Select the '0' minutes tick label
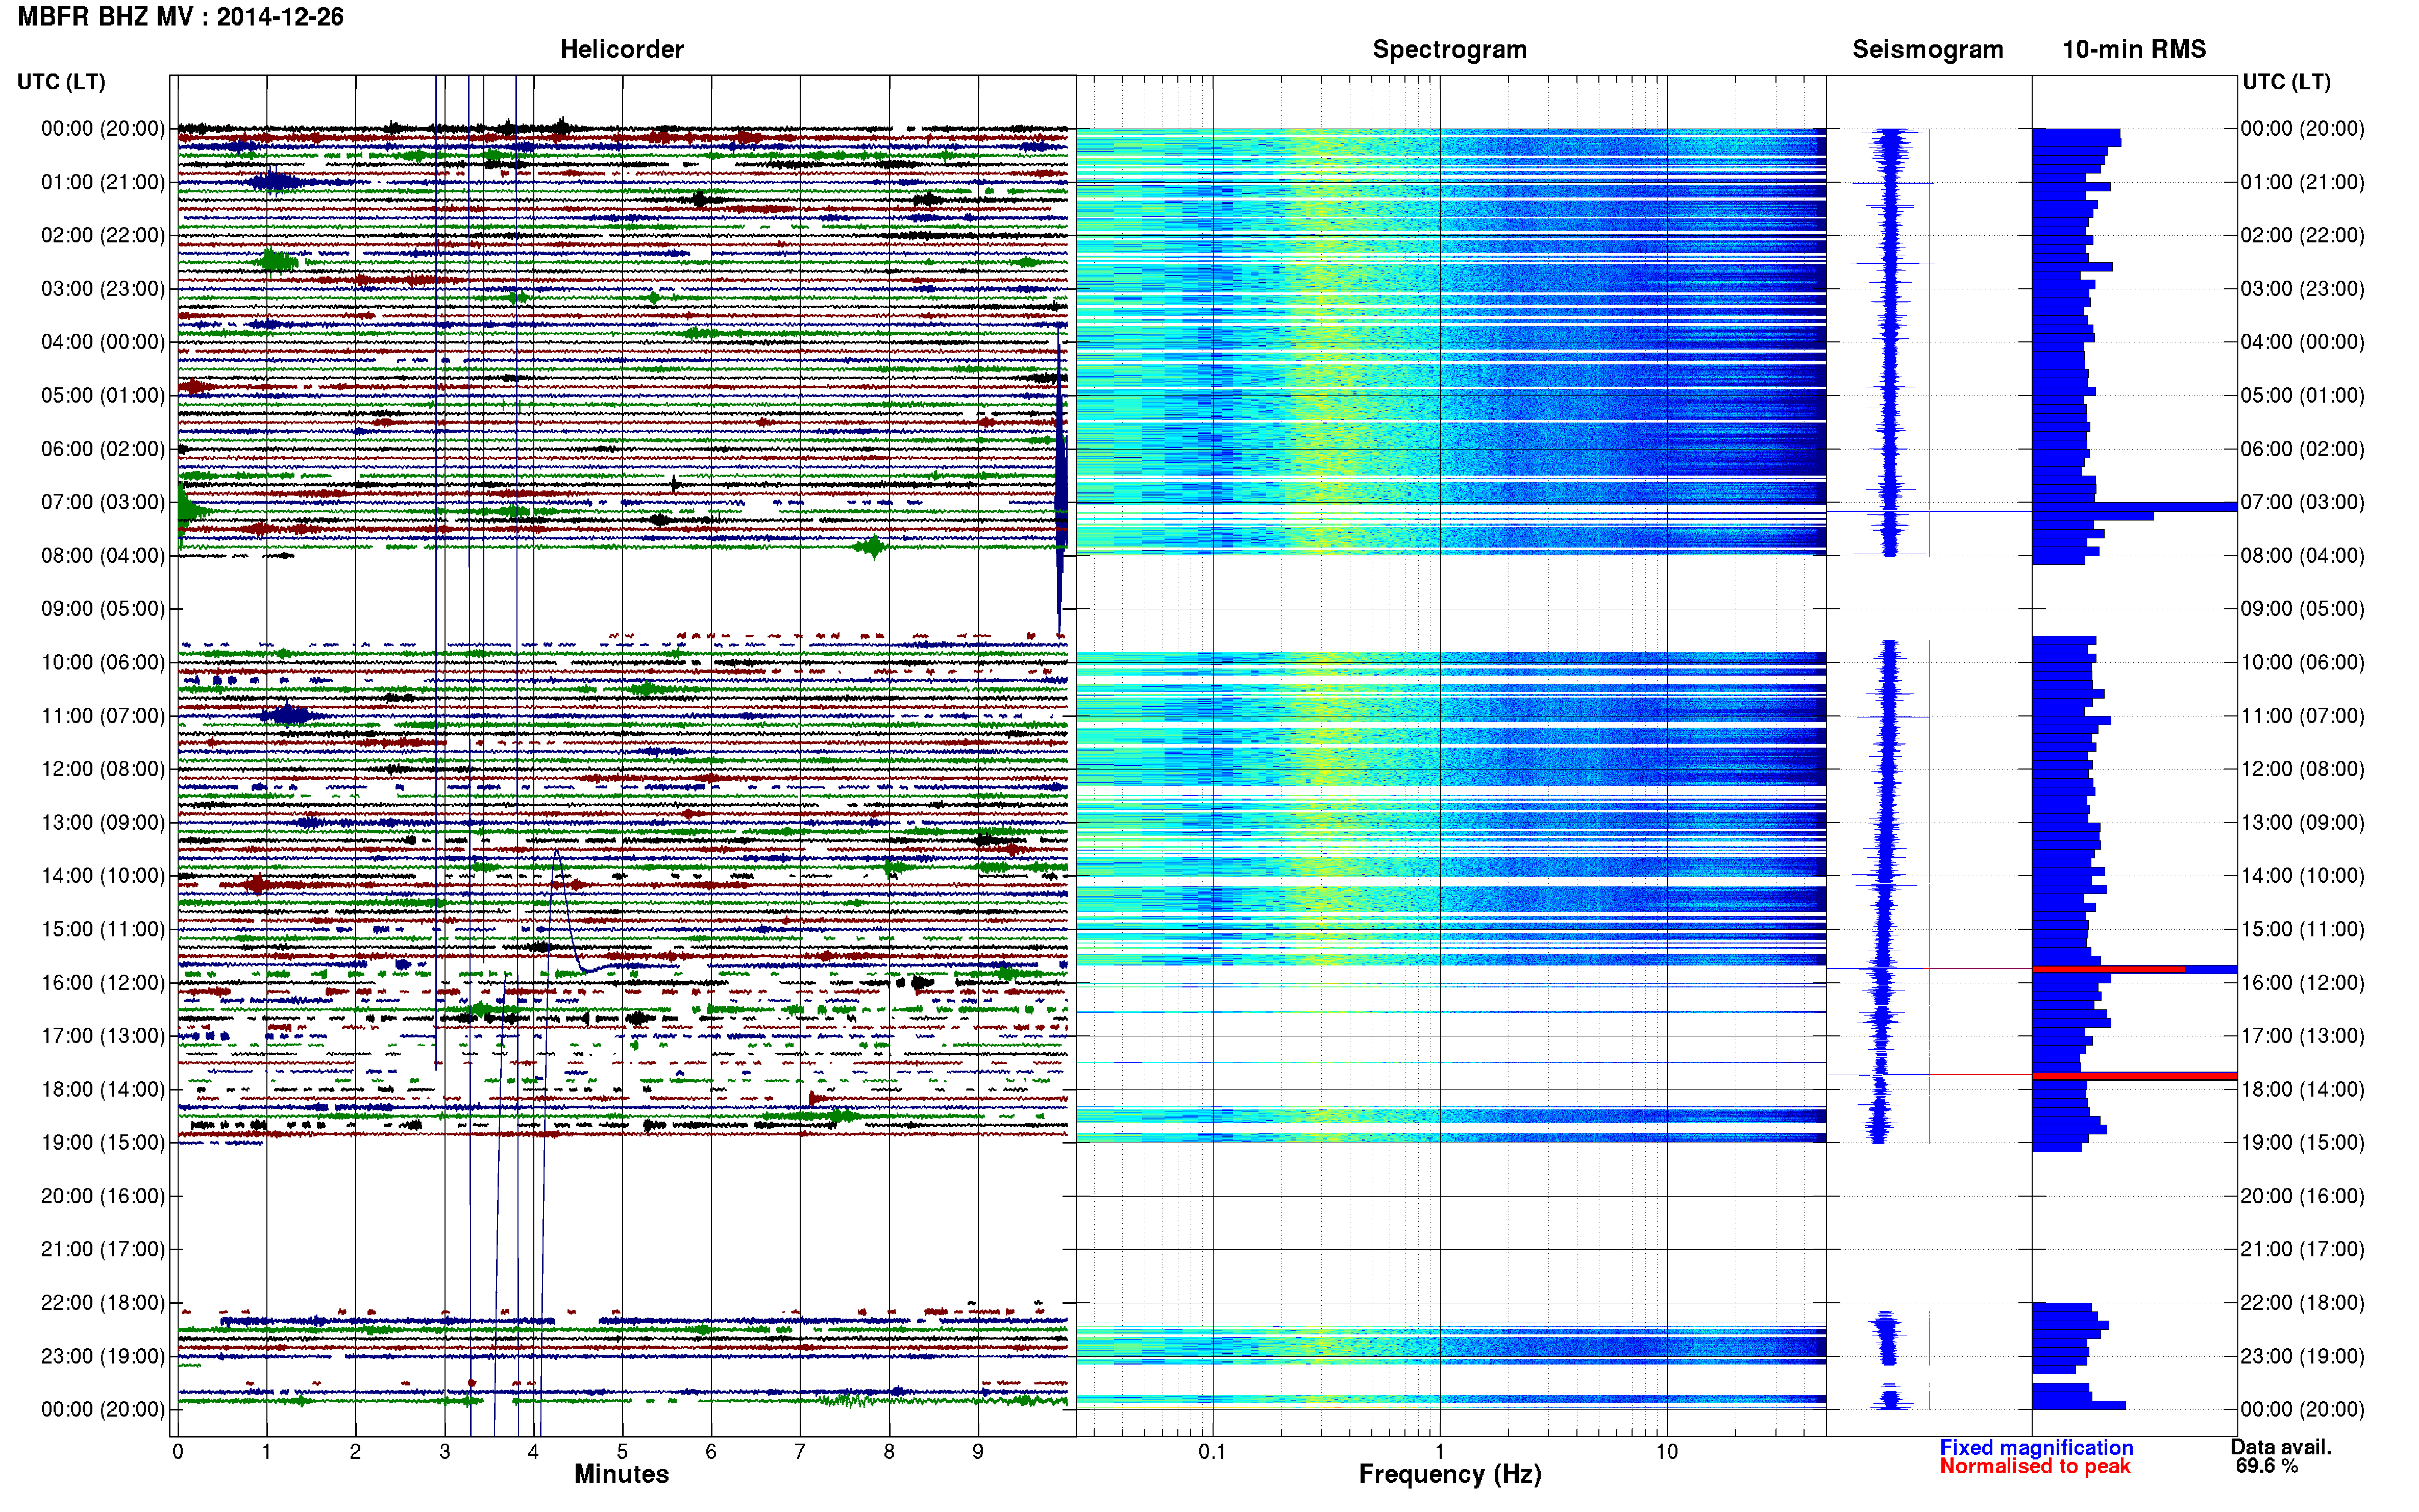 click(178, 1452)
